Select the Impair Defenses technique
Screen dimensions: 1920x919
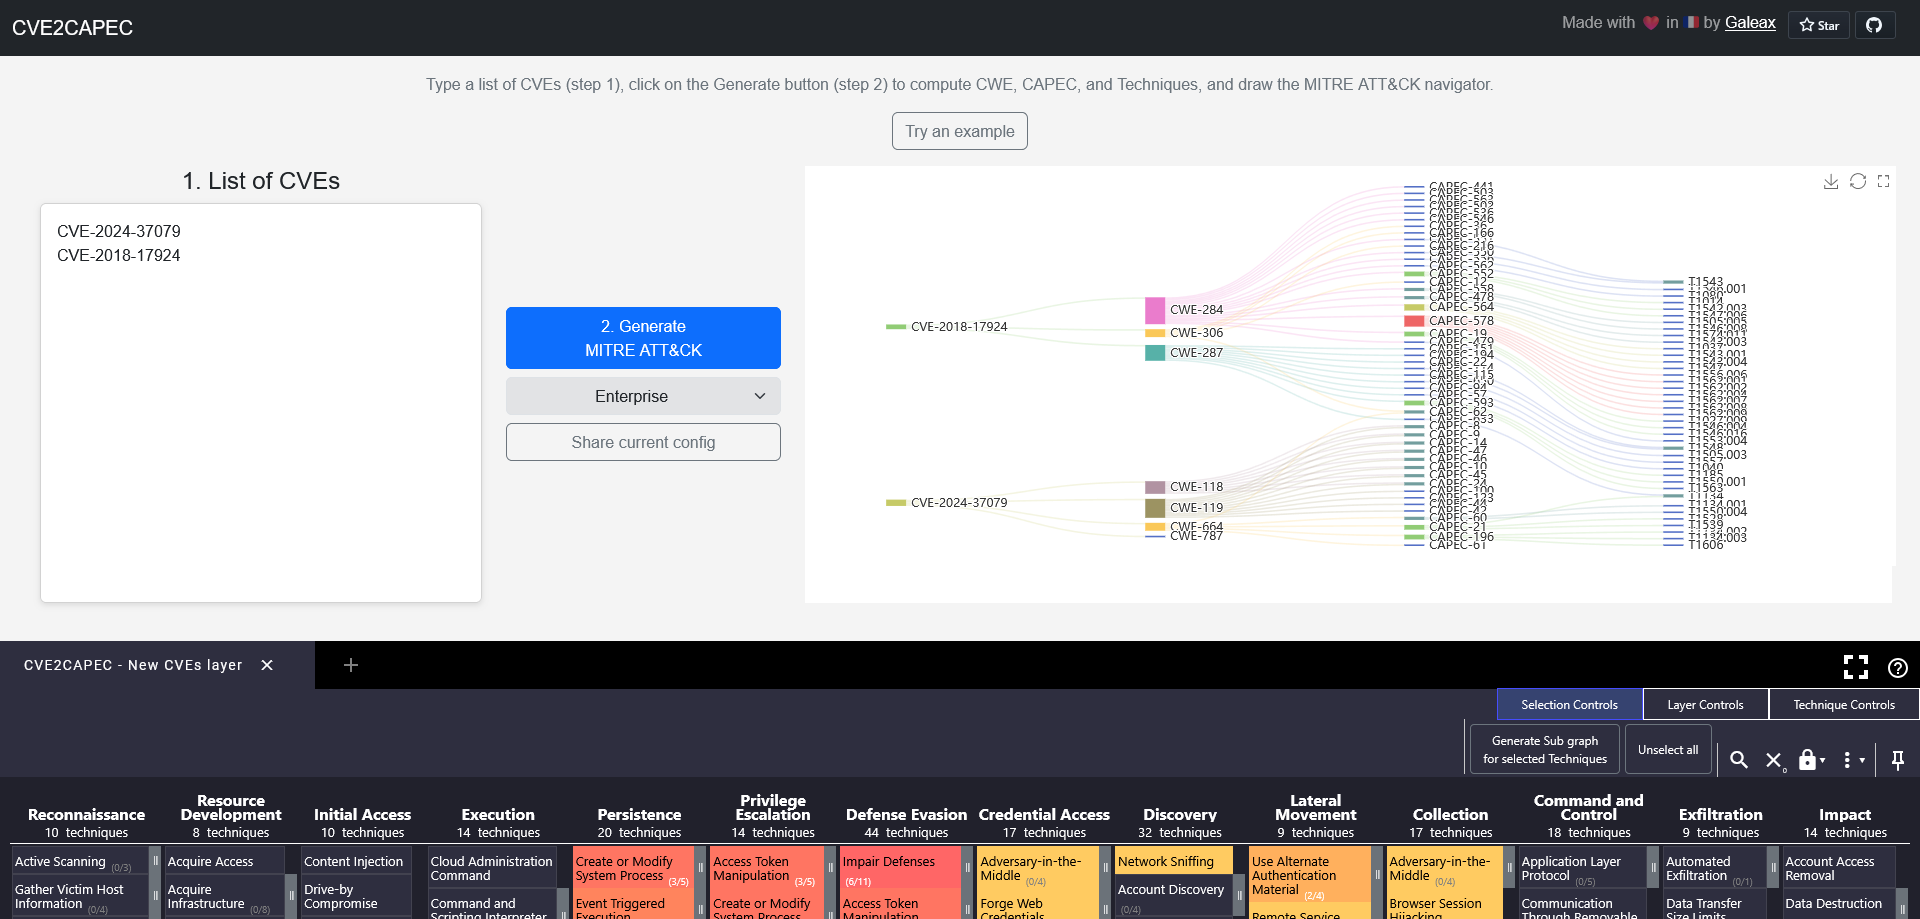coord(900,868)
